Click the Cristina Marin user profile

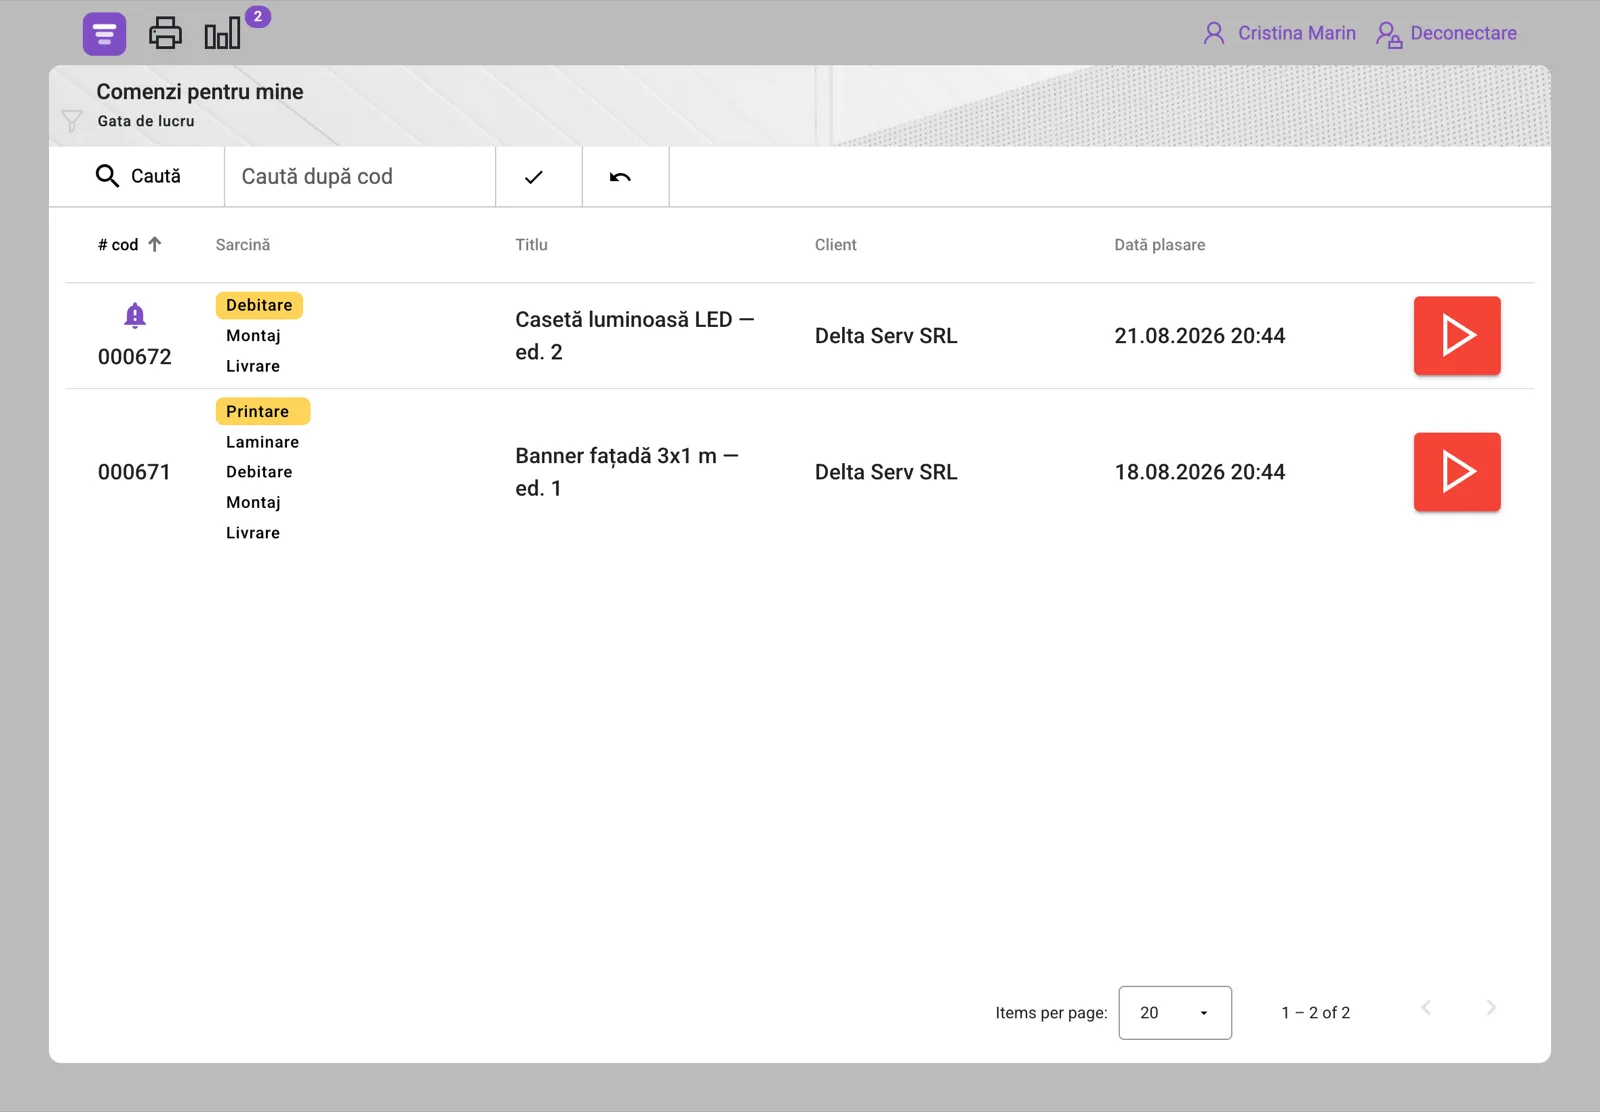click(x=1279, y=33)
